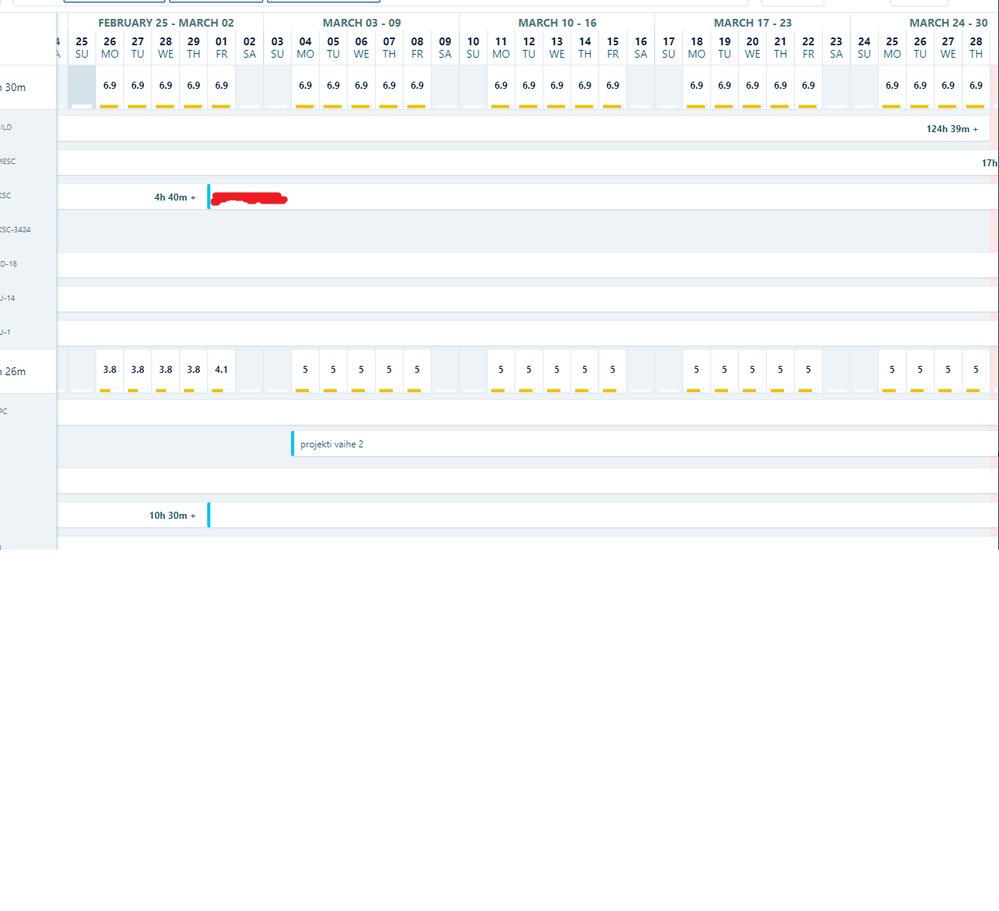Open the 3.8 capacity cell under 26 MO
Image resolution: width=999 pixels, height=911 pixels.
pyautogui.click(x=110, y=371)
